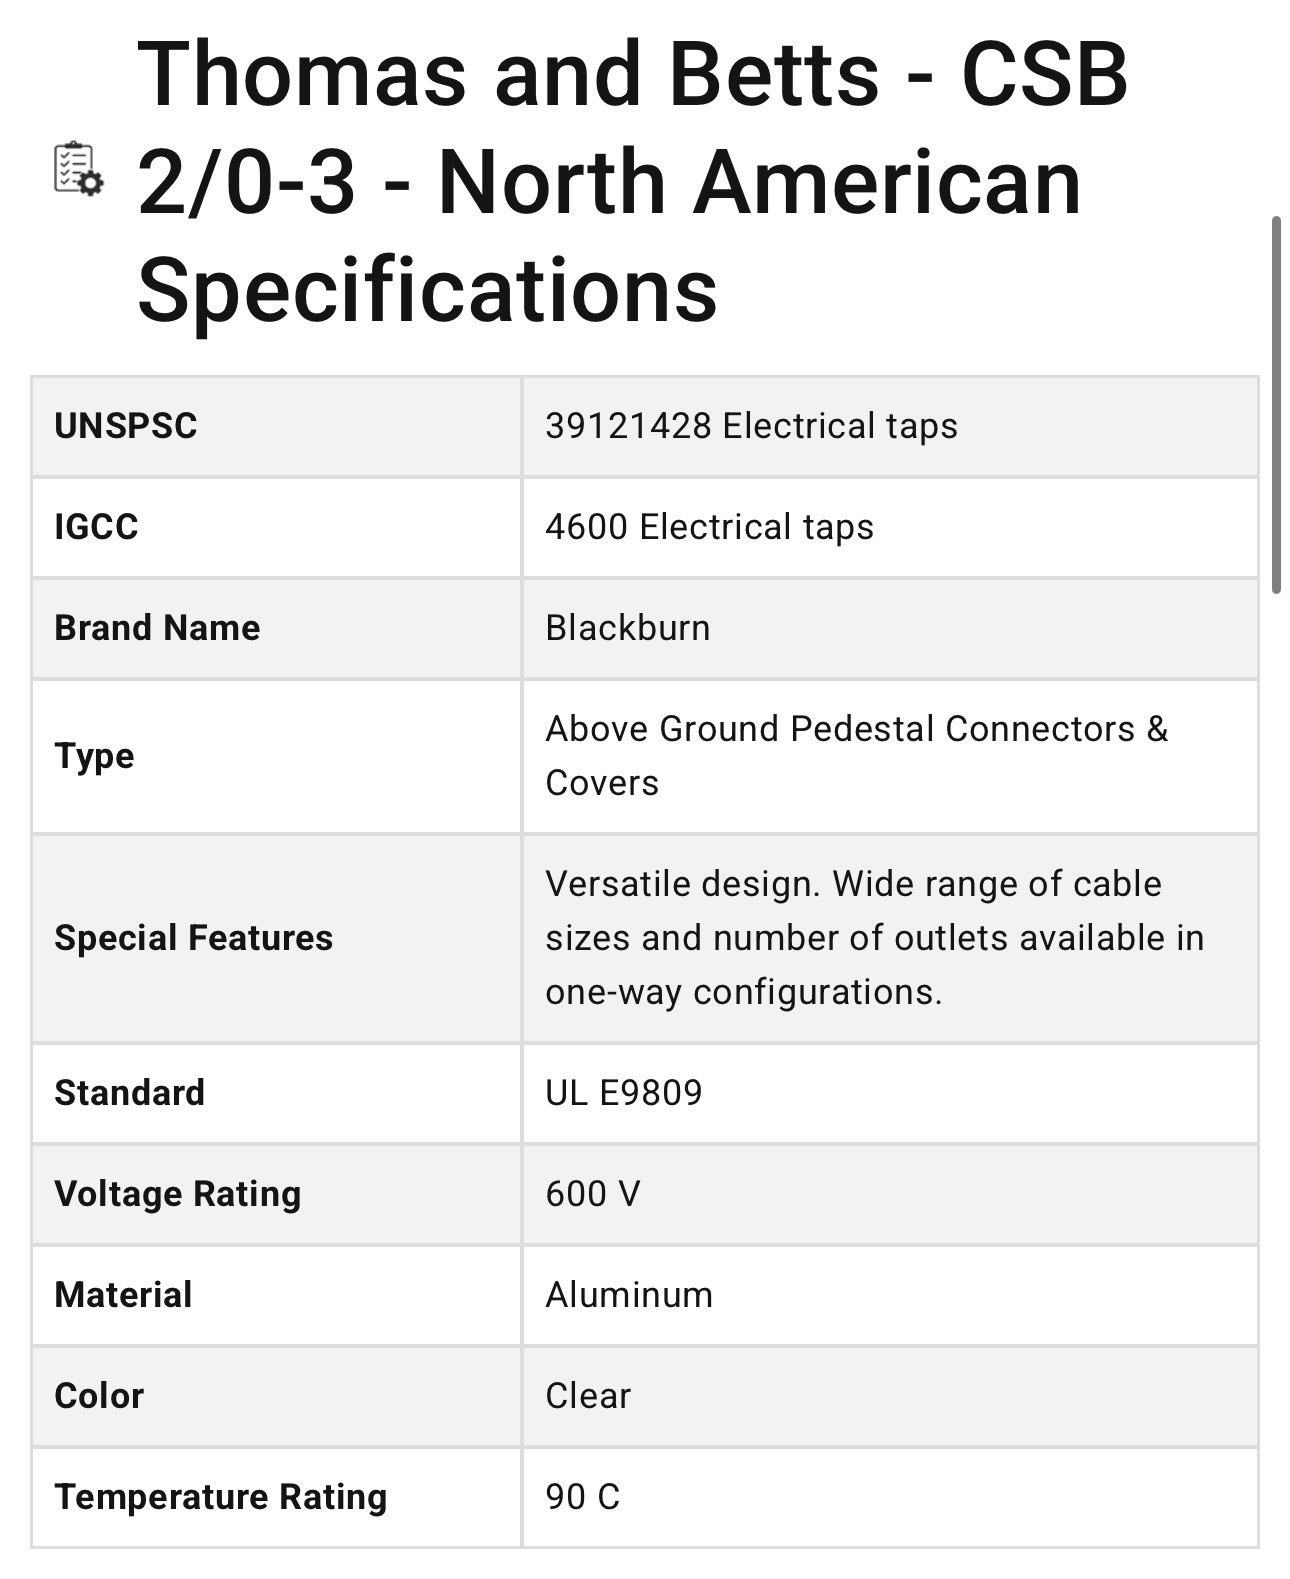Image resolution: width=1290 pixels, height=1579 pixels.
Task: Click the specifications clipboard gear icon
Action: coord(78,169)
